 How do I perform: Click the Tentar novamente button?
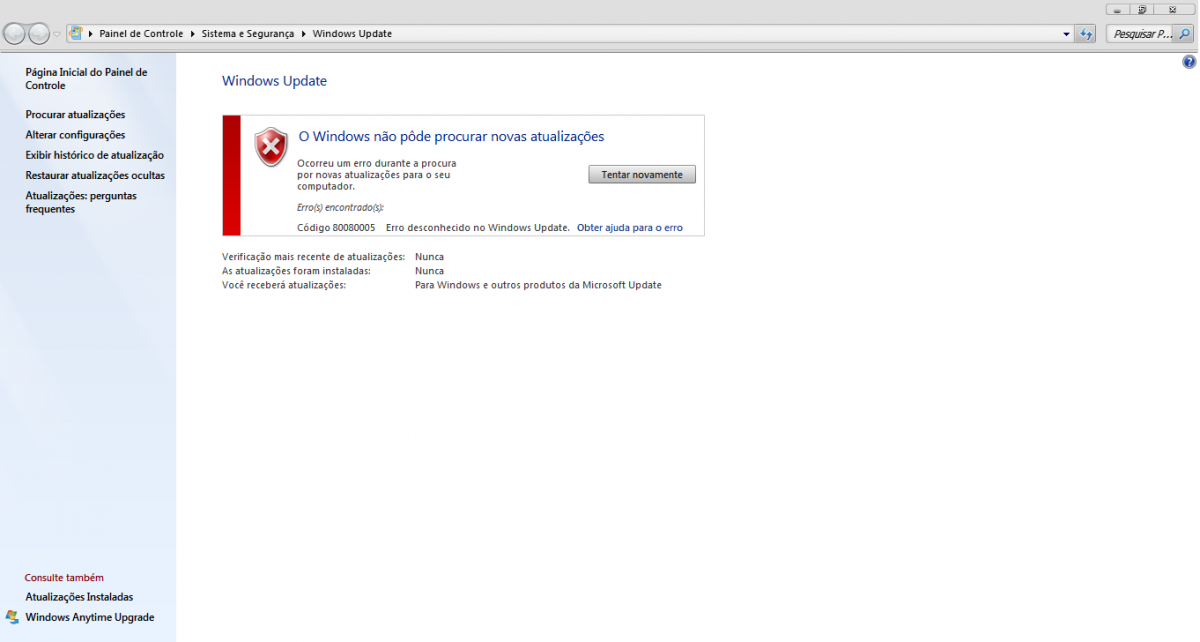(x=642, y=174)
